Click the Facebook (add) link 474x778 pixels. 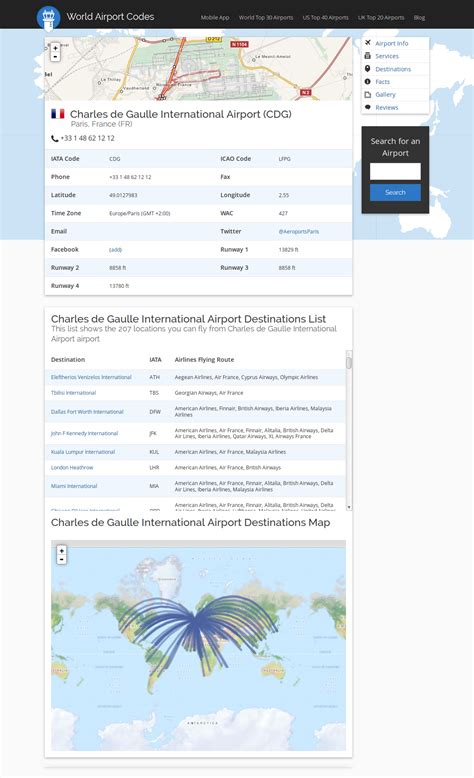coord(115,250)
